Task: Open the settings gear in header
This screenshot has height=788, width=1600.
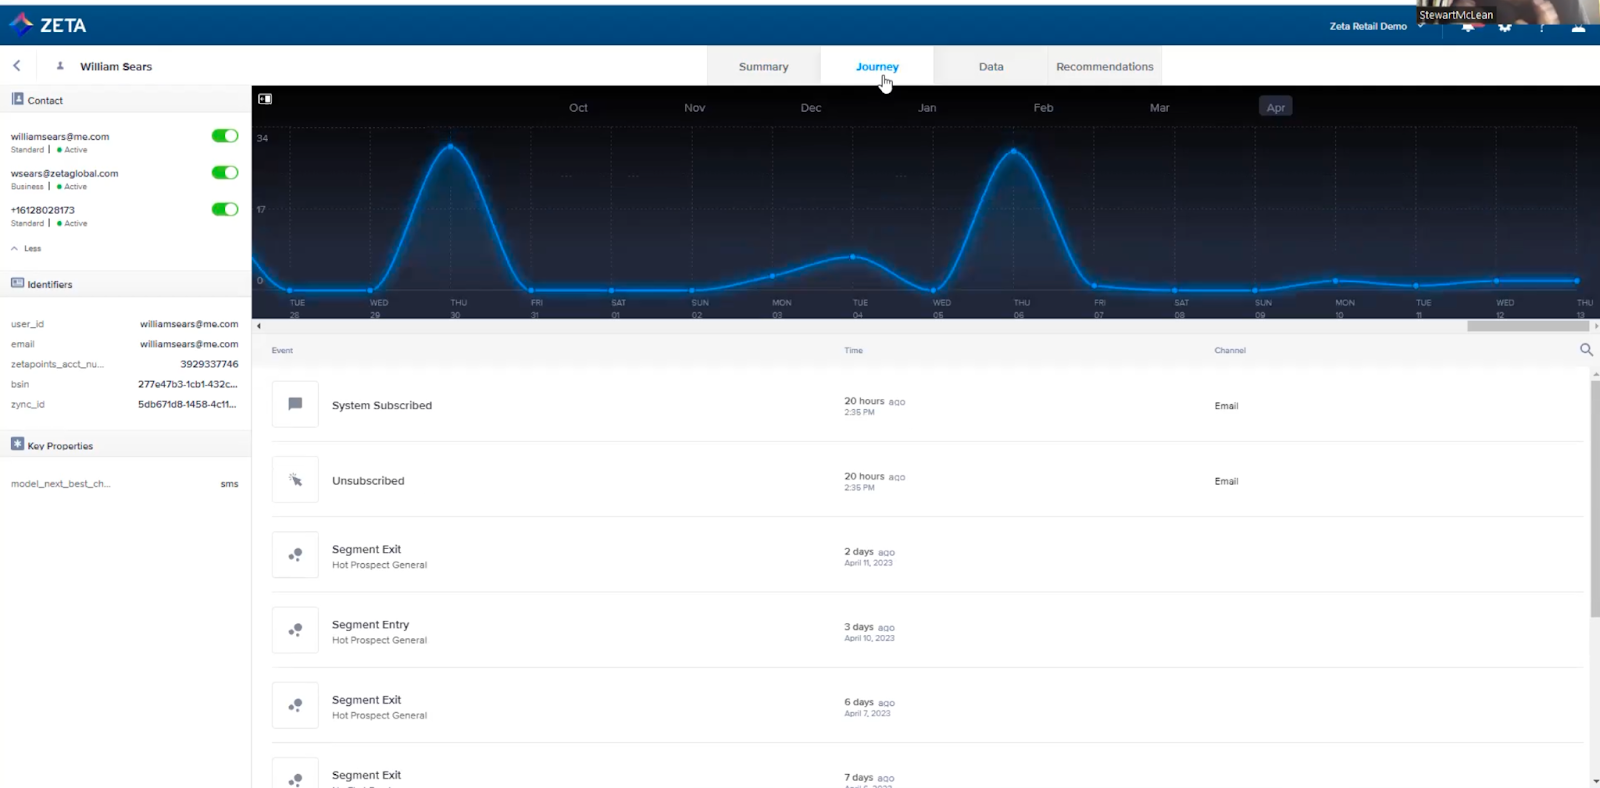Action: pyautogui.click(x=1505, y=27)
